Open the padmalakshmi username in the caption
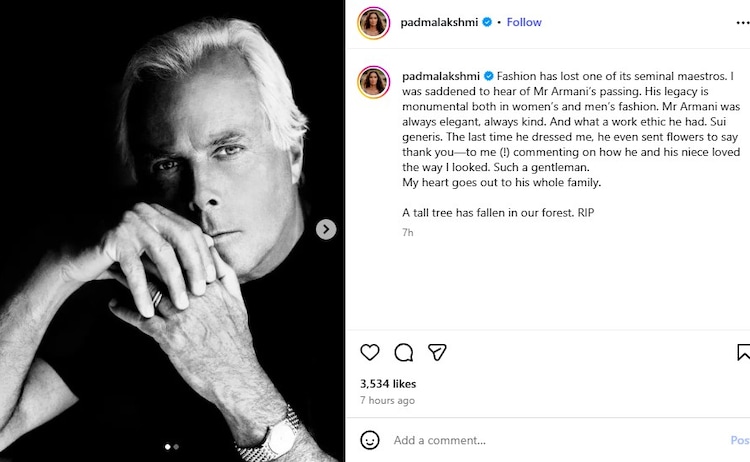Image resolution: width=750 pixels, height=462 pixels. tap(441, 75)
